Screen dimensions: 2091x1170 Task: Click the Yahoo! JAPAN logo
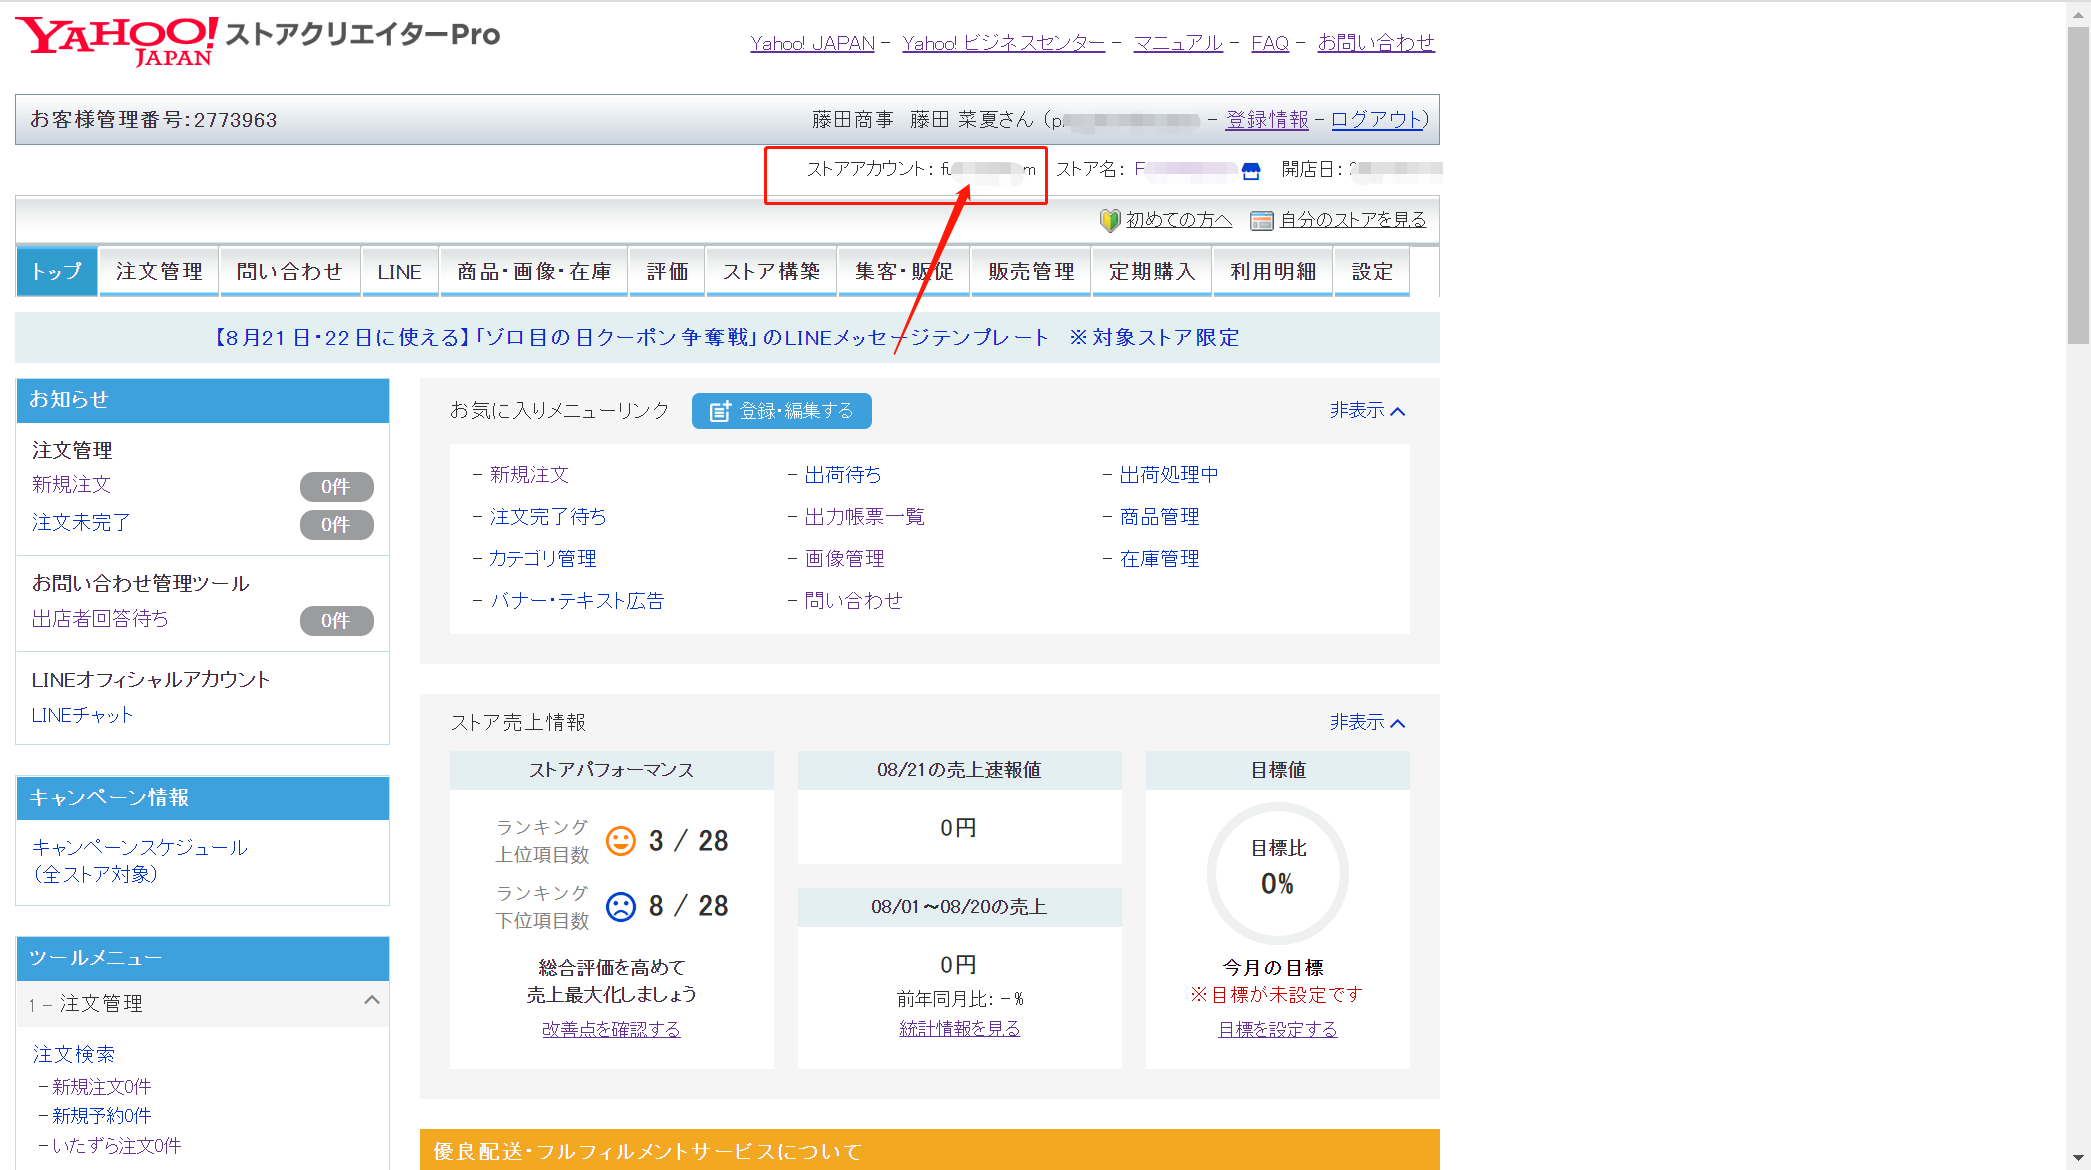[x=117, y=40]
